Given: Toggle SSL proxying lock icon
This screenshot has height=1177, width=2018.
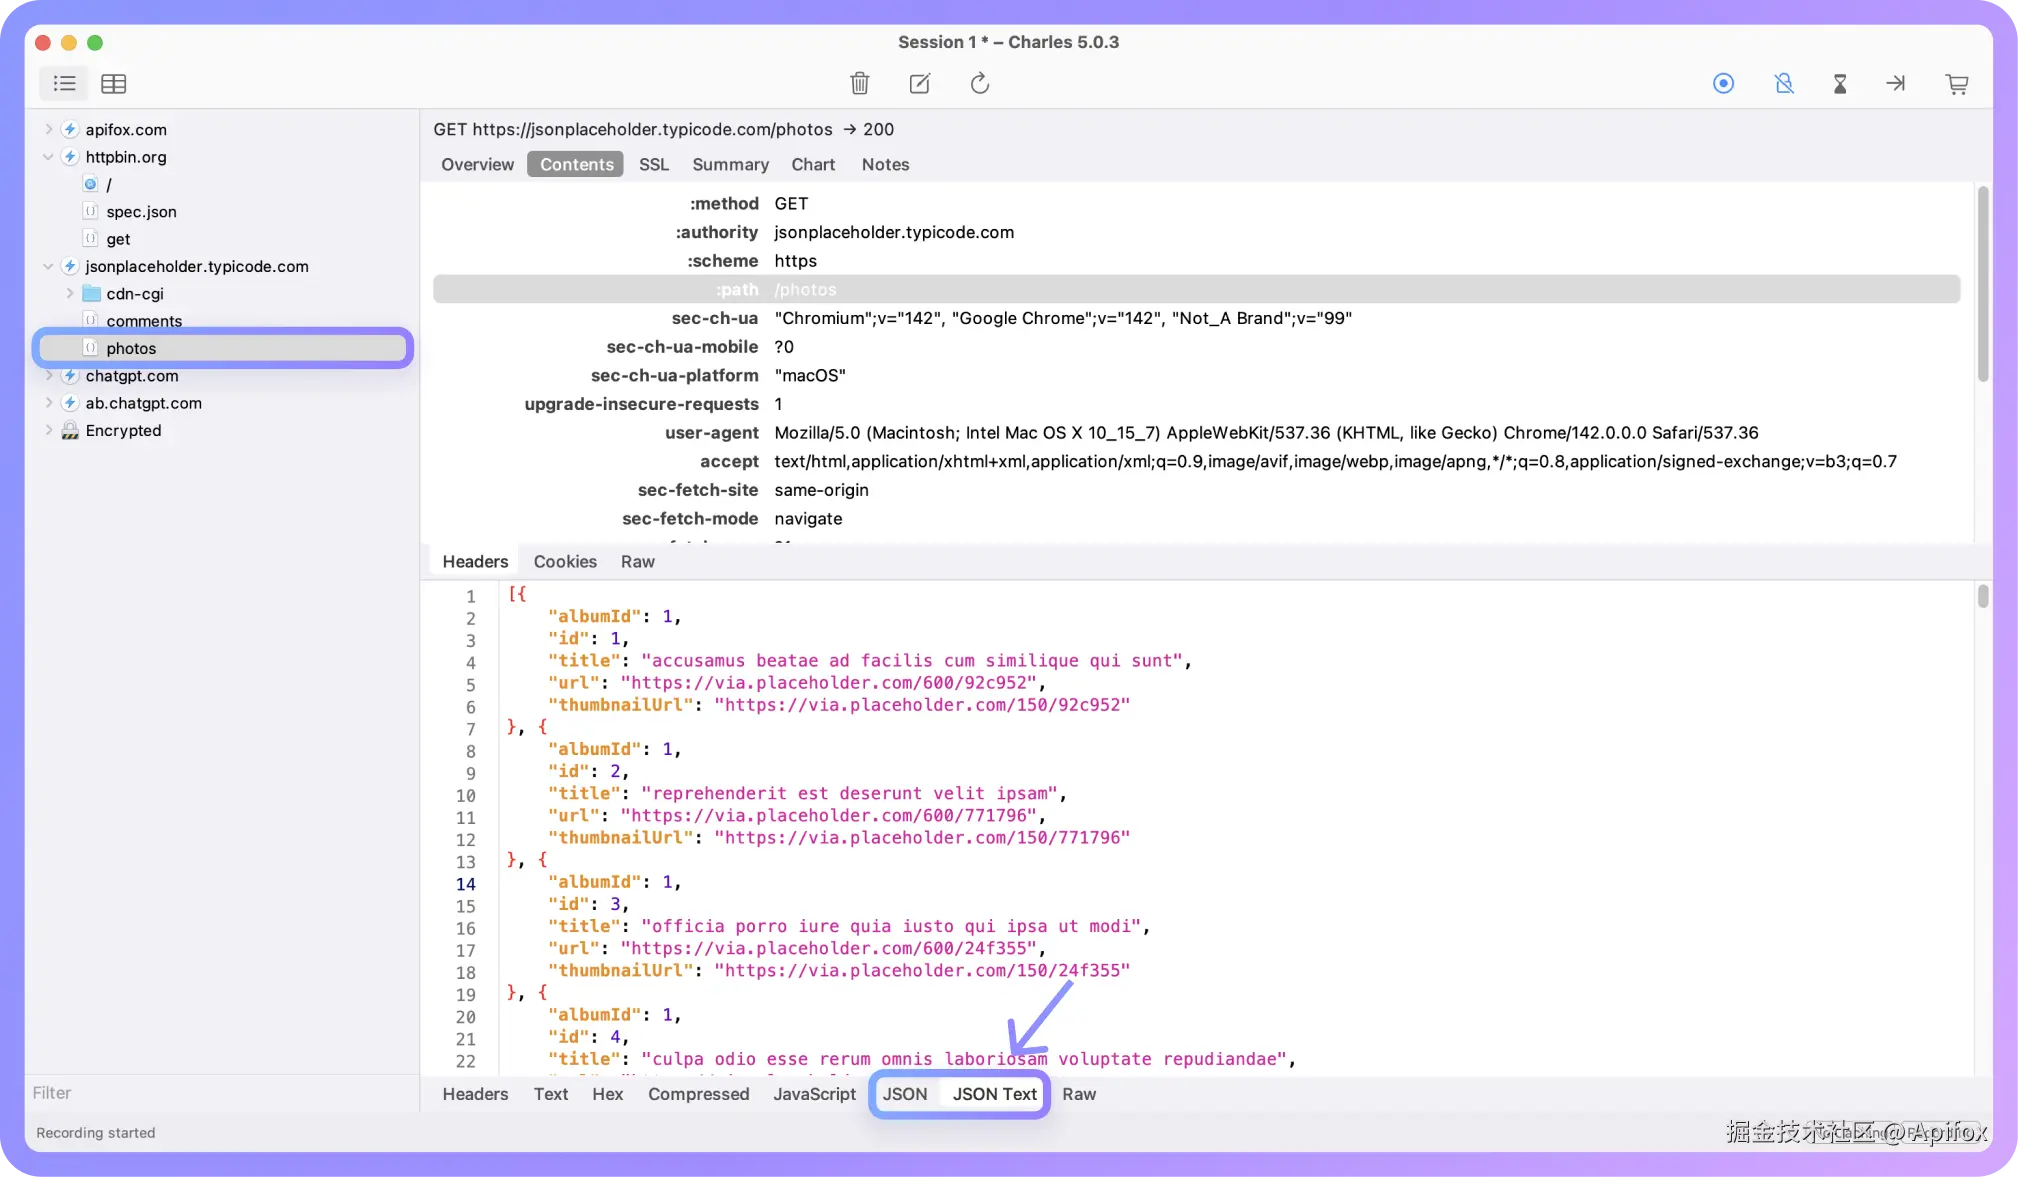Looking at the screenshot, I should coord(1783,84).
